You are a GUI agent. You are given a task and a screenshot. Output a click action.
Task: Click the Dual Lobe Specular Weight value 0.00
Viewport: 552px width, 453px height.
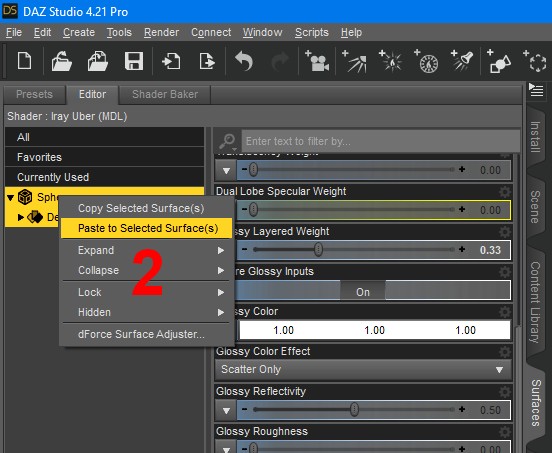coord(490,210)
